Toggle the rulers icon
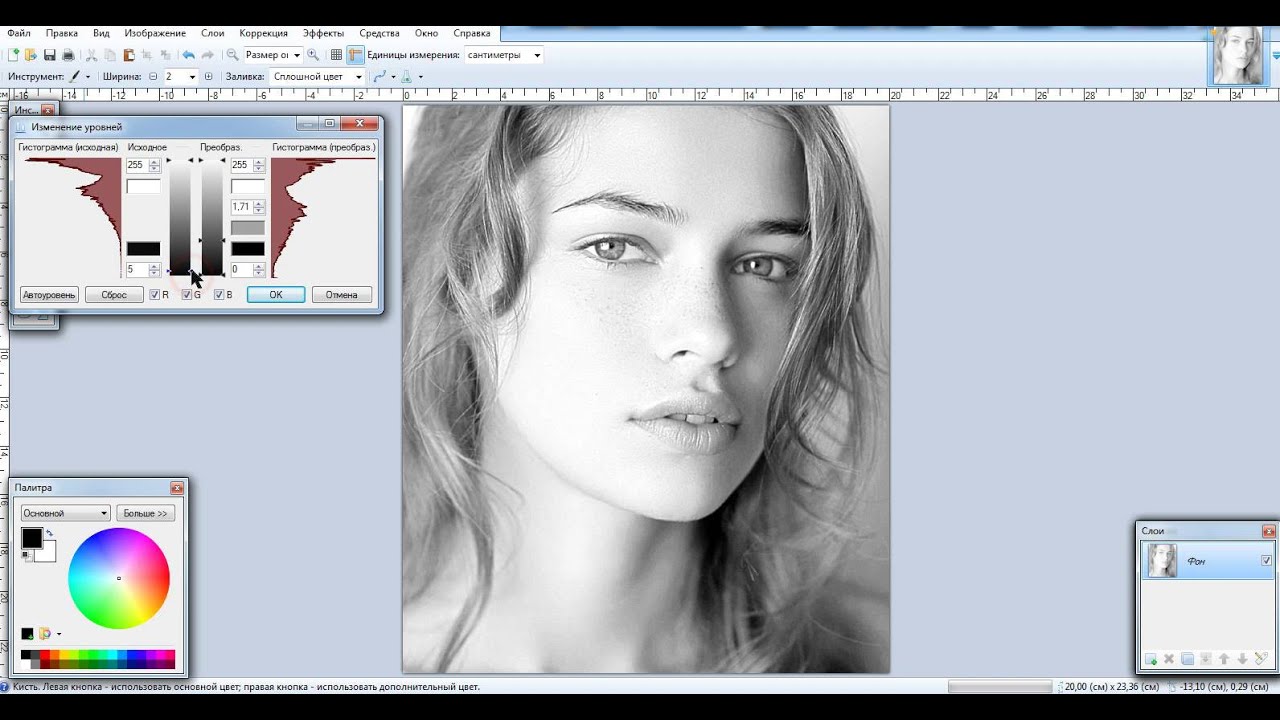The height and width of the screenshot is (720, 1280). click(355, 55)
